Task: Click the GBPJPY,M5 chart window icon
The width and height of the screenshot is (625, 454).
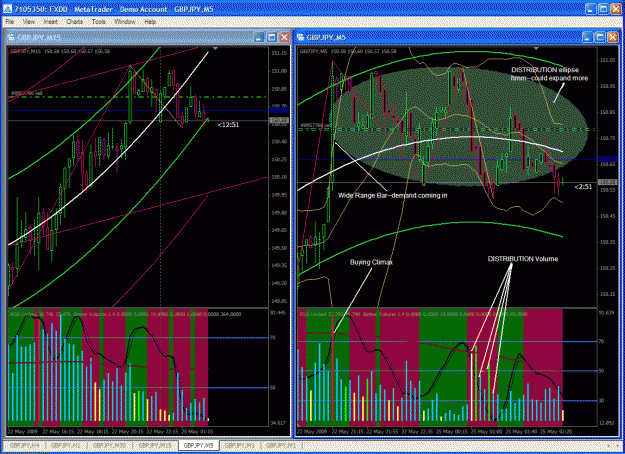Action: pyautogui.click(x=301, y=37)
